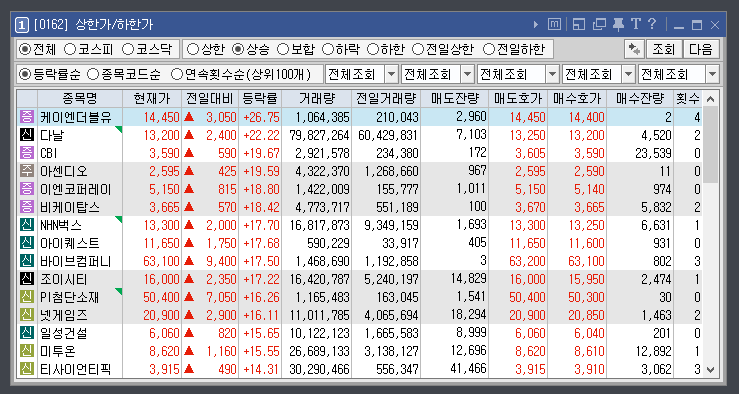The width and height of the screenshot is (739, 394).
Task: Open help question mark icon
Action: (x=652, y=24)
